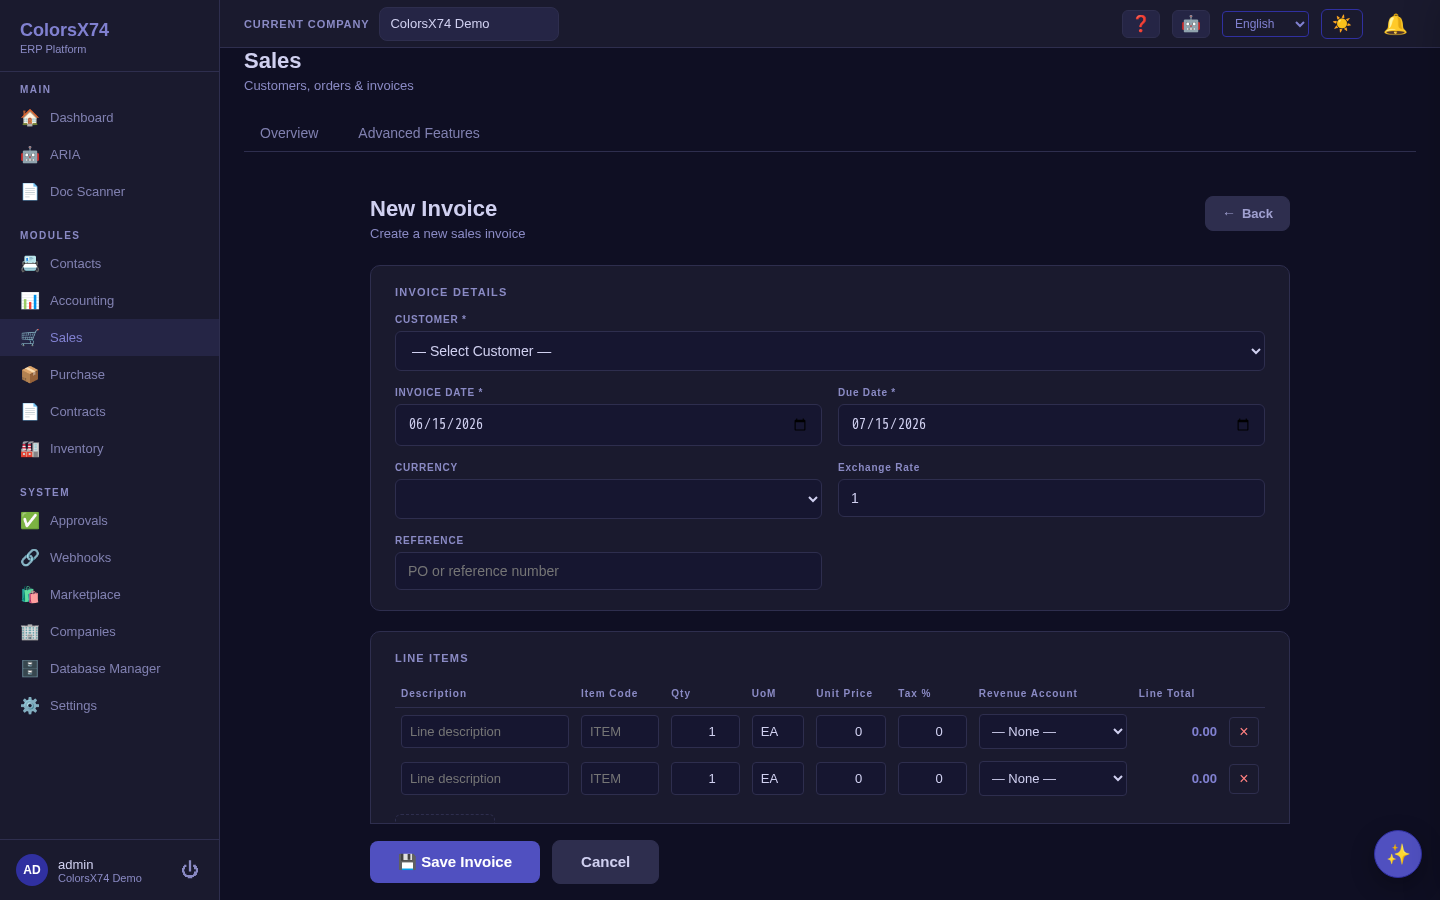The width and height of the screenshot is (1440, 900).
Task: Open second row Revenue Account dropdown
Action: (1053, 779)
